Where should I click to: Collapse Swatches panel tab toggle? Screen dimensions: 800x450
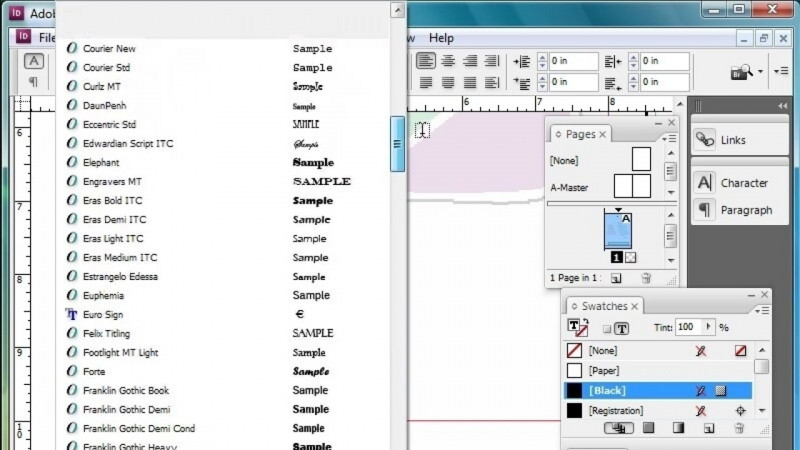click(x=574, y=306)
